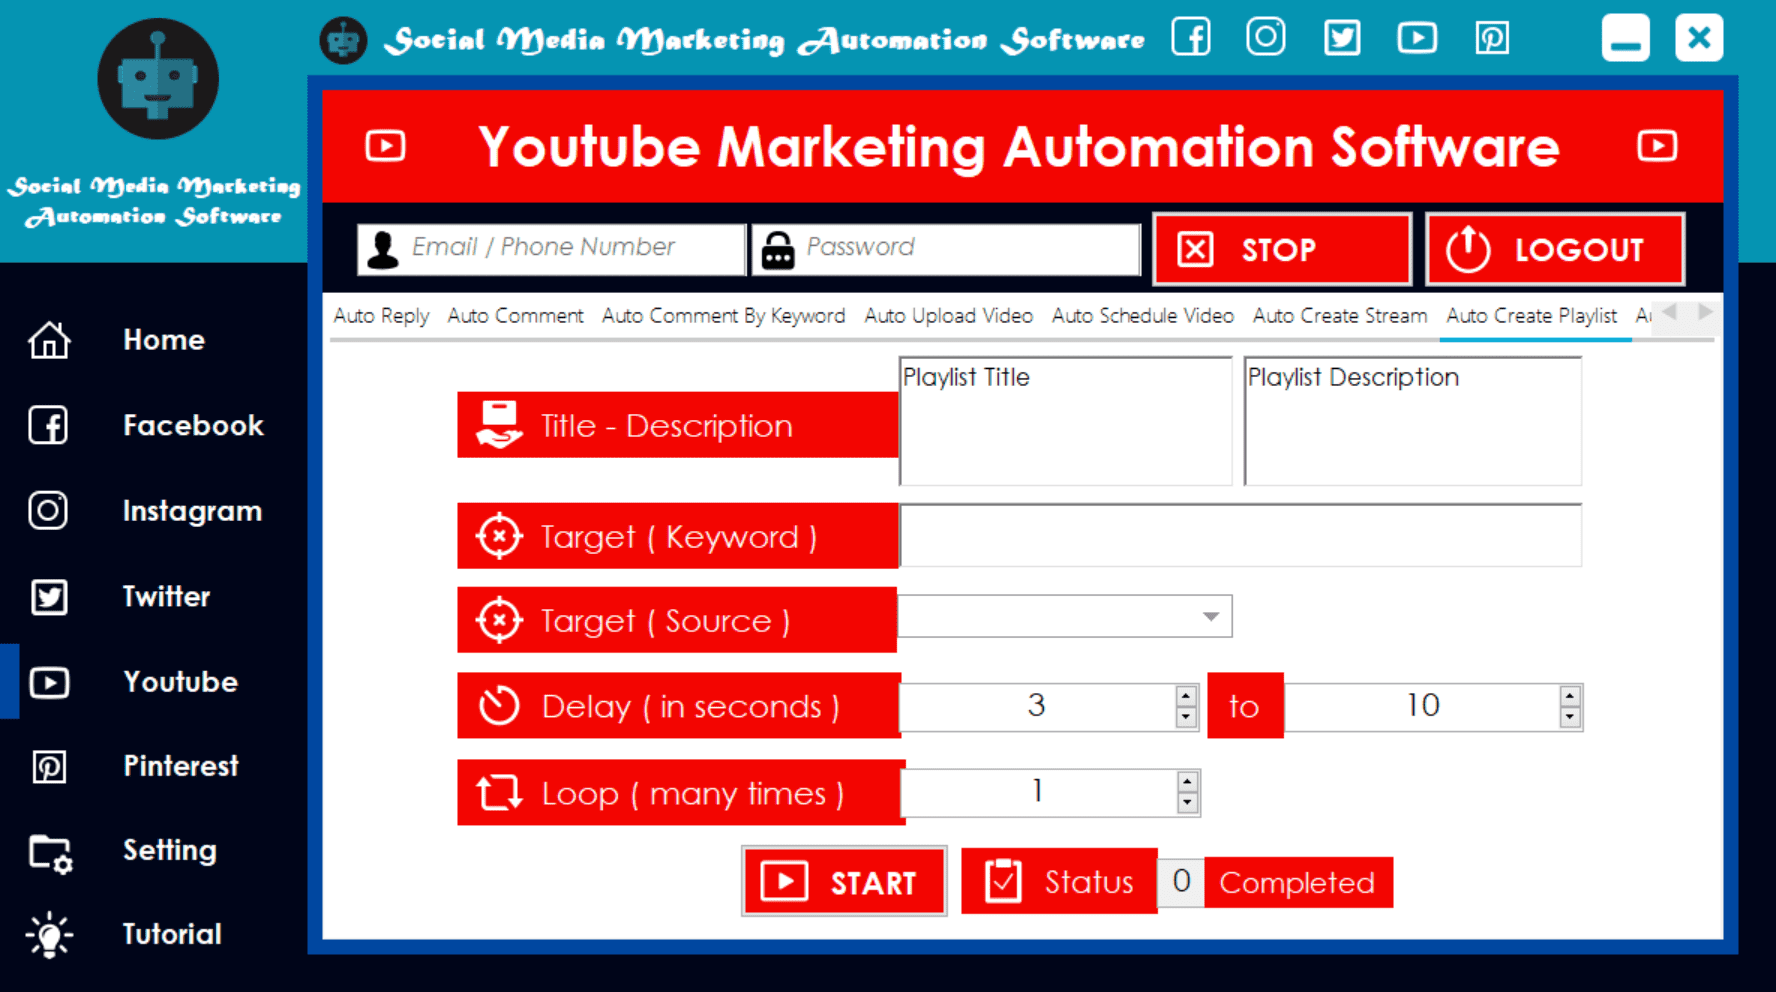Click the user silhouette icon in the email field

382,249
